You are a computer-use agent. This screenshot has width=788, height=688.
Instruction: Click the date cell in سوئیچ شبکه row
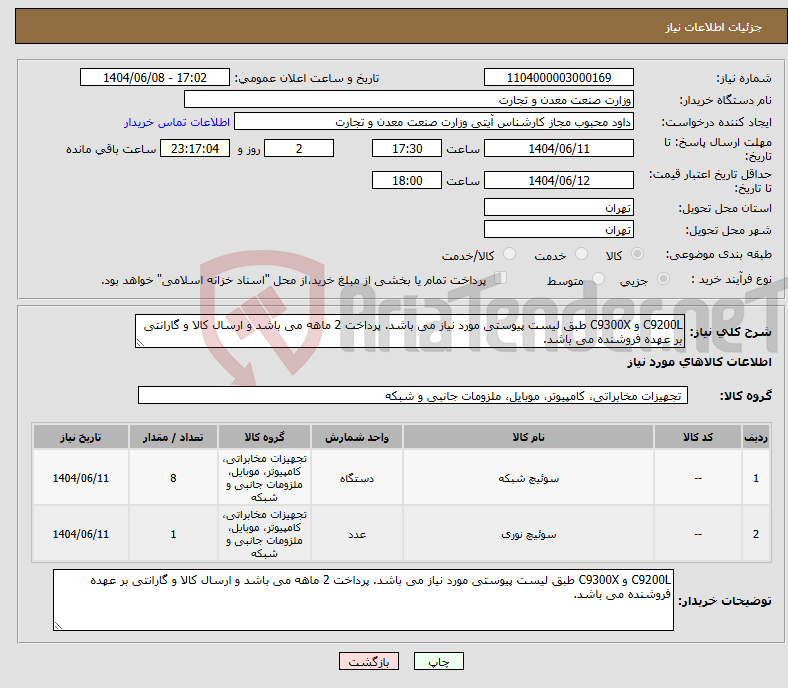[x=81, y=477]
